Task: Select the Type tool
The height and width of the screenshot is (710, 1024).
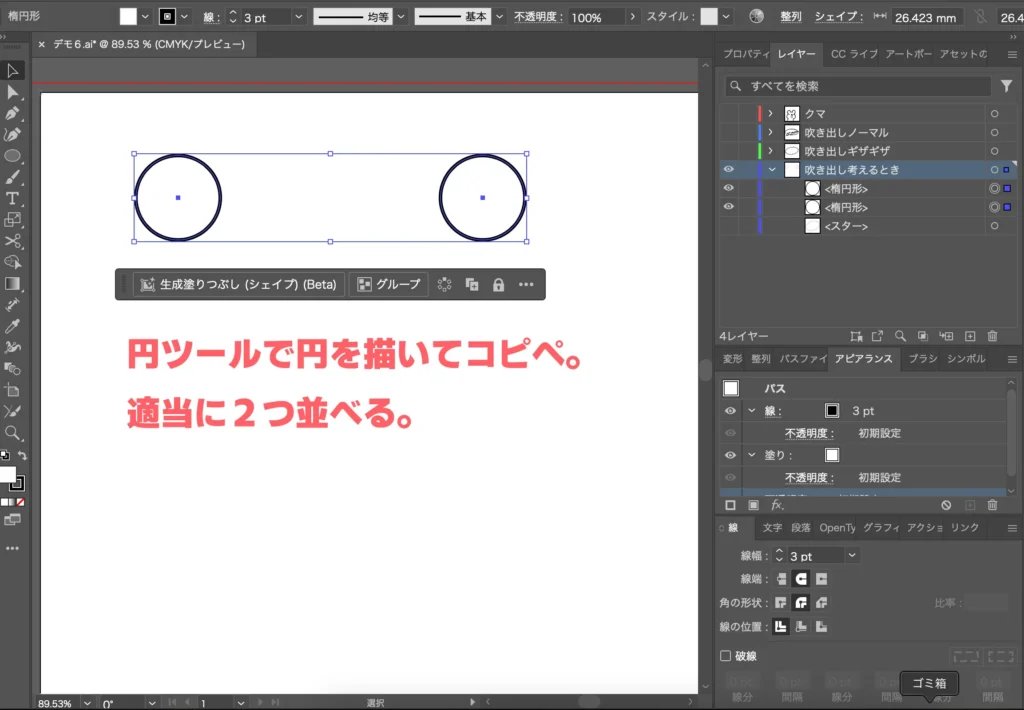Action: [13, 198]
